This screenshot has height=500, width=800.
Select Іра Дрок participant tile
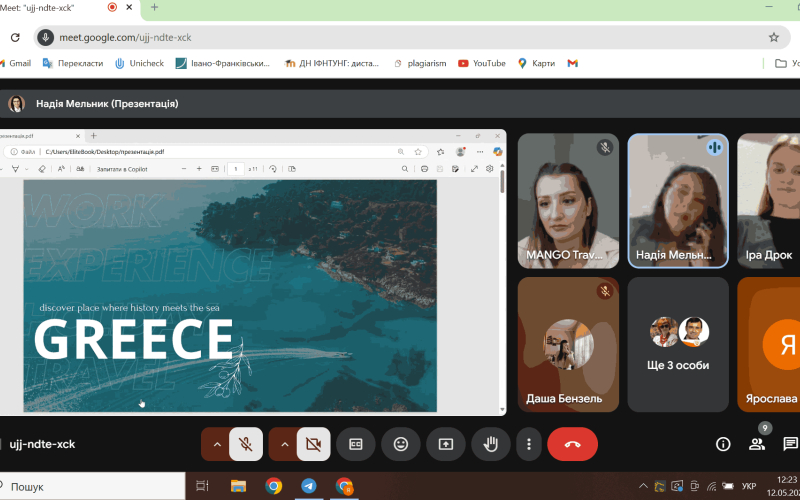[769, 201]
